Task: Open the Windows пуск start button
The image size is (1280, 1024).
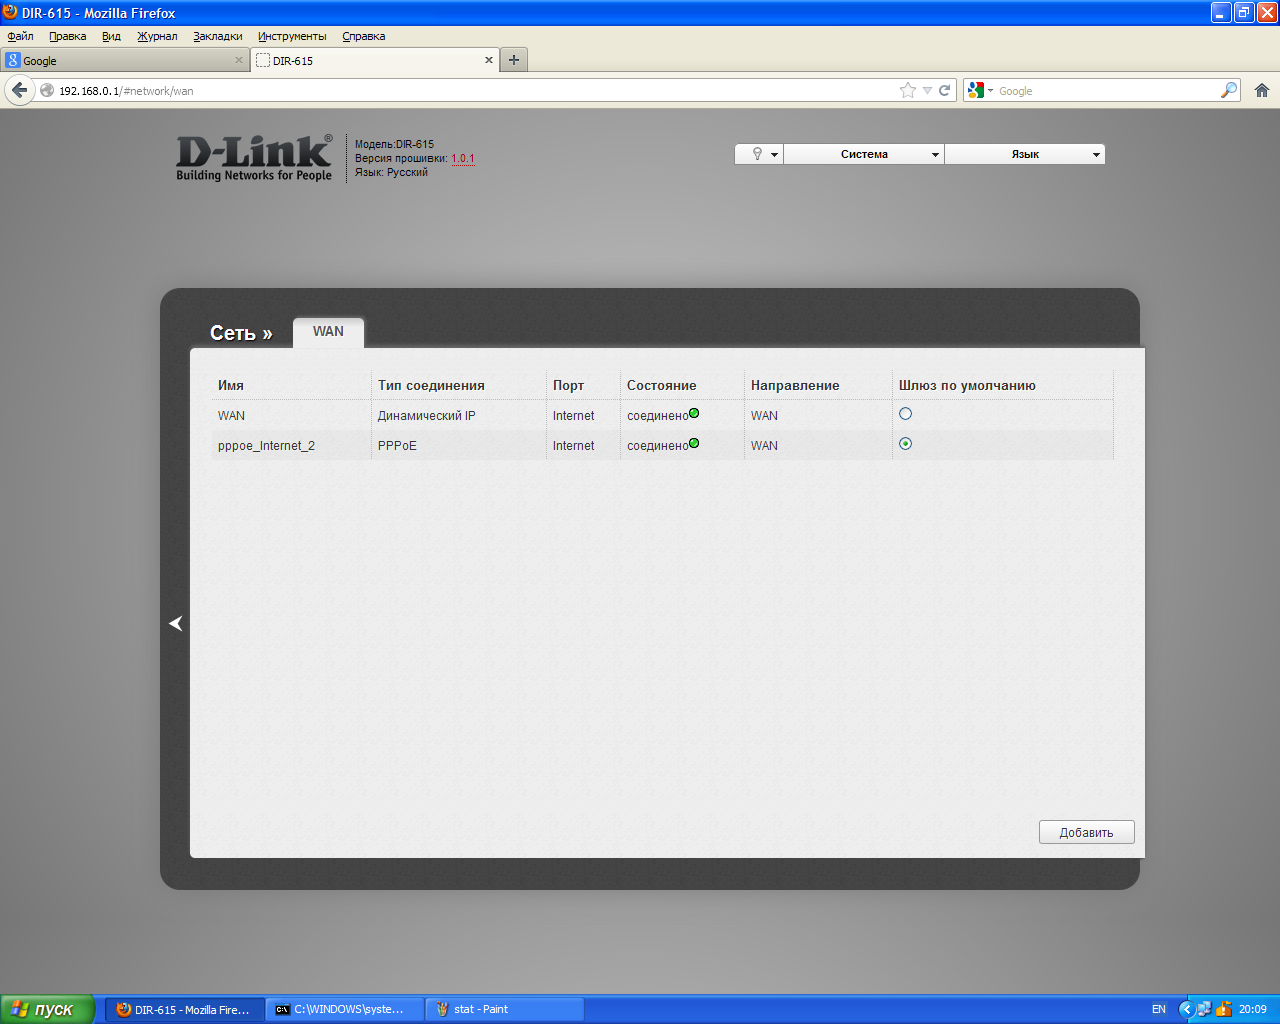Action: point(48,1009)
